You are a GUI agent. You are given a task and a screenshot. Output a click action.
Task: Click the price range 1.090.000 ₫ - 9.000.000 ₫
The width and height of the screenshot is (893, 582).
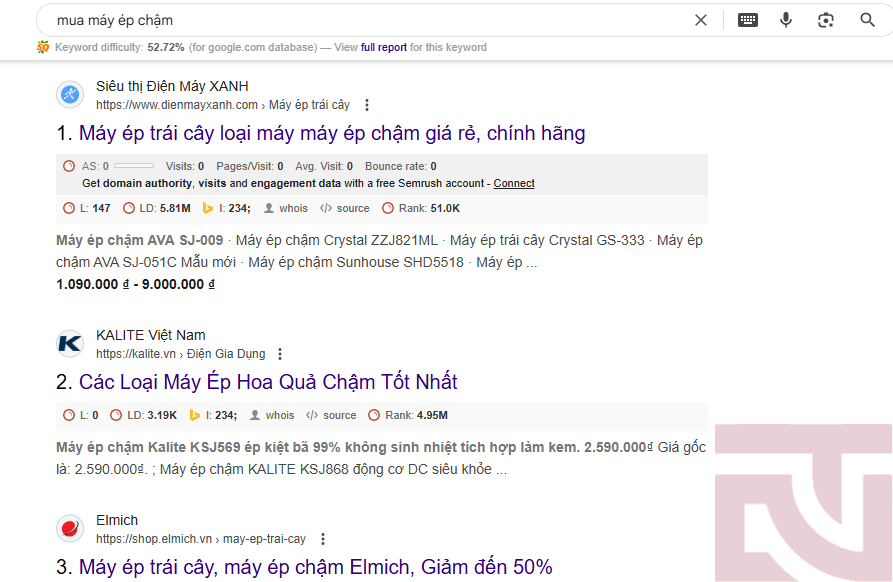point(136,284)
